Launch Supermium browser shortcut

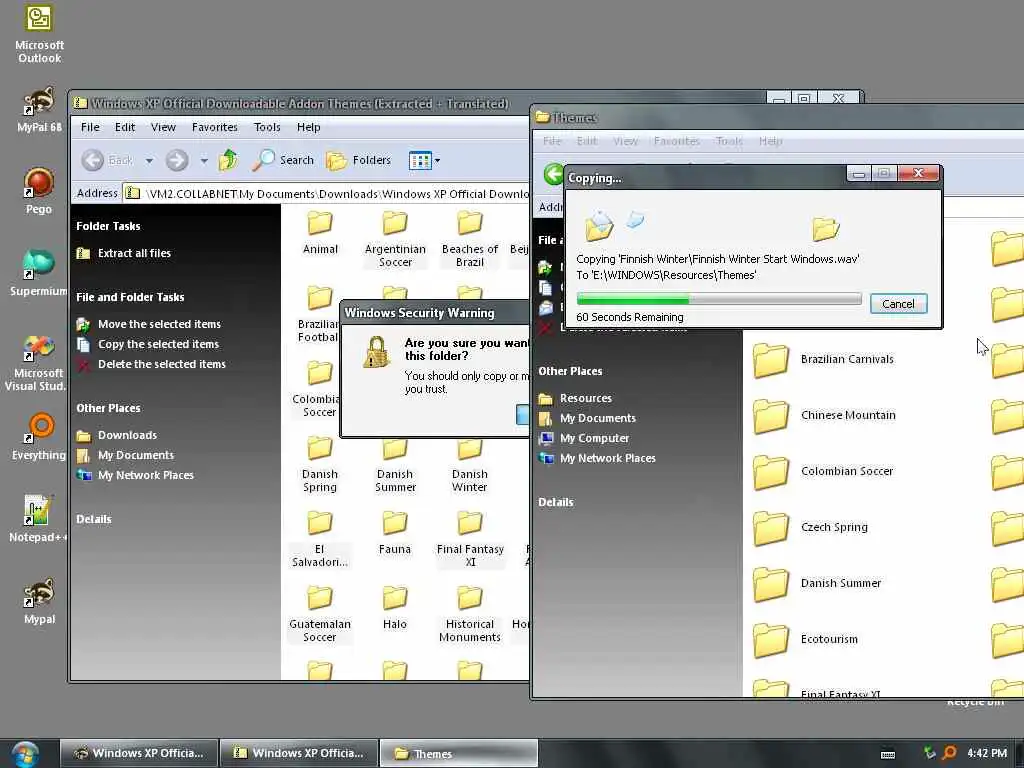[39, 273]
